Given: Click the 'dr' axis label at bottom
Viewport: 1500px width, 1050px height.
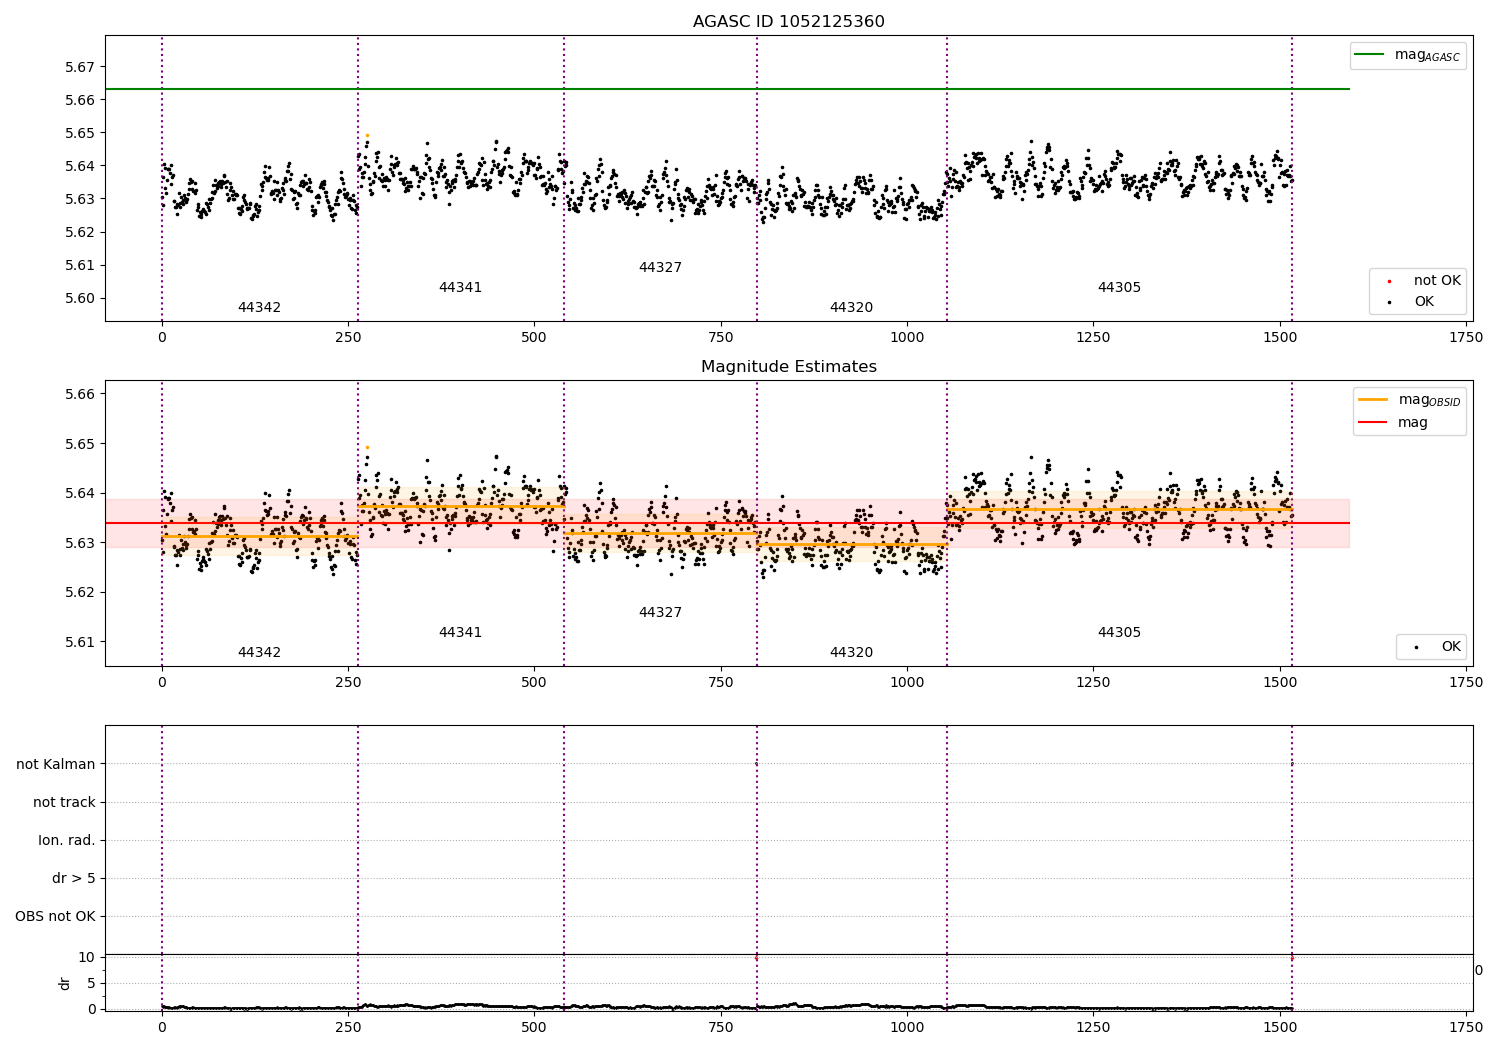Looking at the screenshot, I should tap(65, 983).
